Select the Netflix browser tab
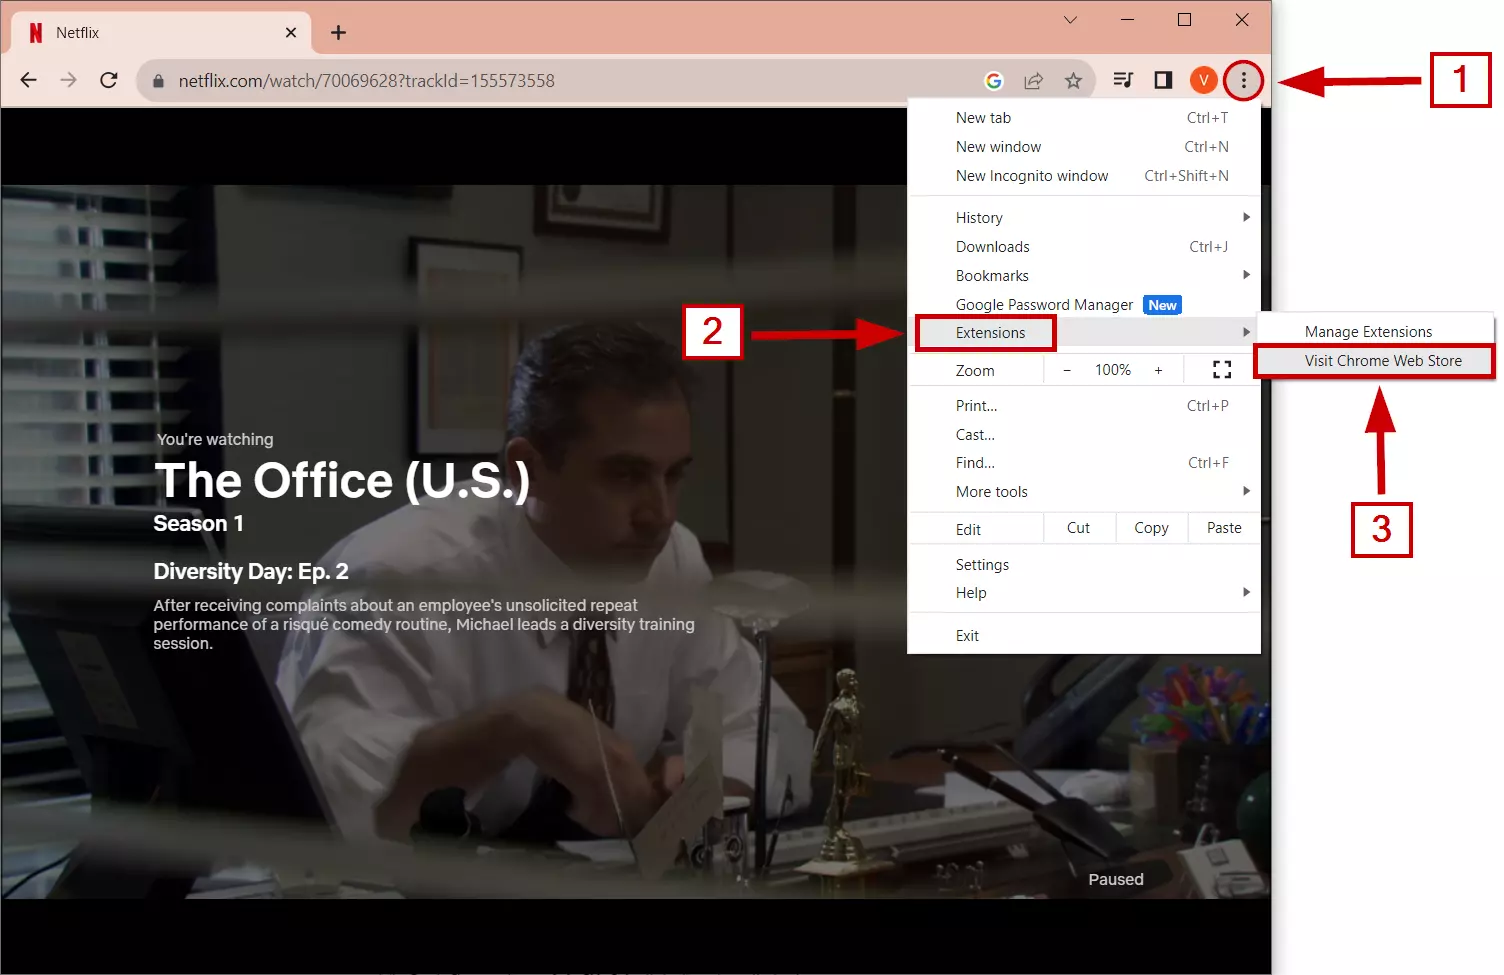Screen dimensions: 1504x975 point(161,33)
